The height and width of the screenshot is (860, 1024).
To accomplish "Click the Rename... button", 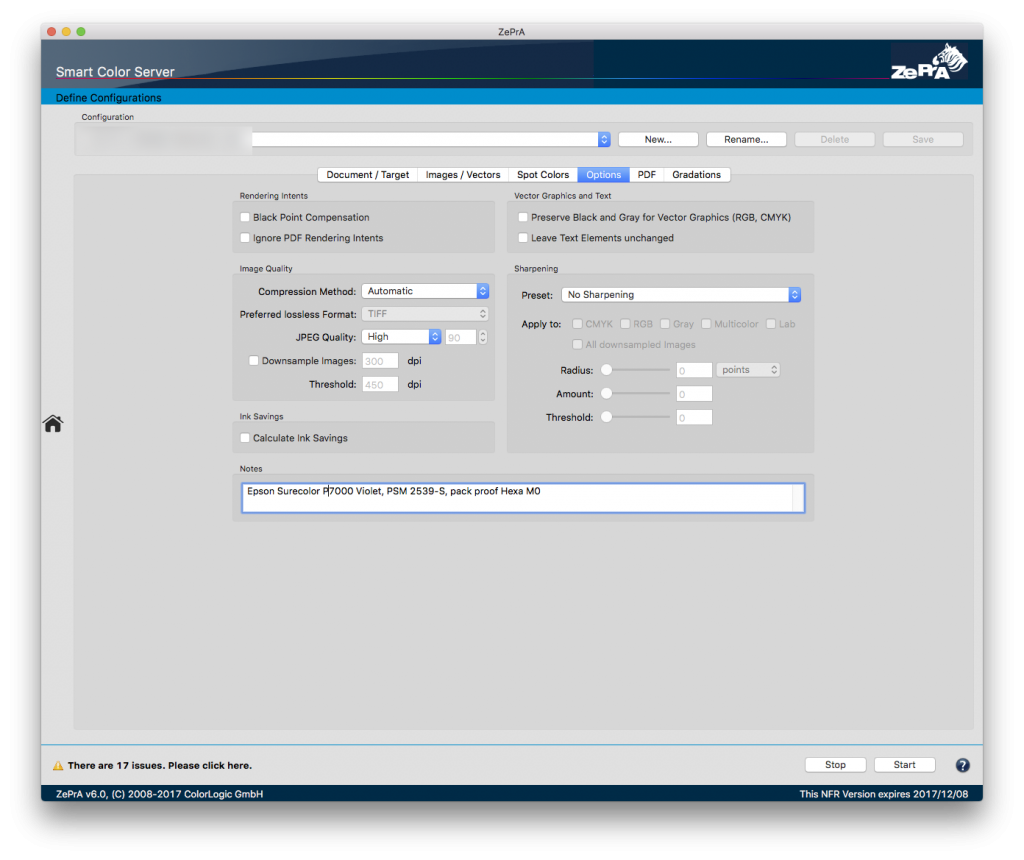I will click(x=746, y=140).
